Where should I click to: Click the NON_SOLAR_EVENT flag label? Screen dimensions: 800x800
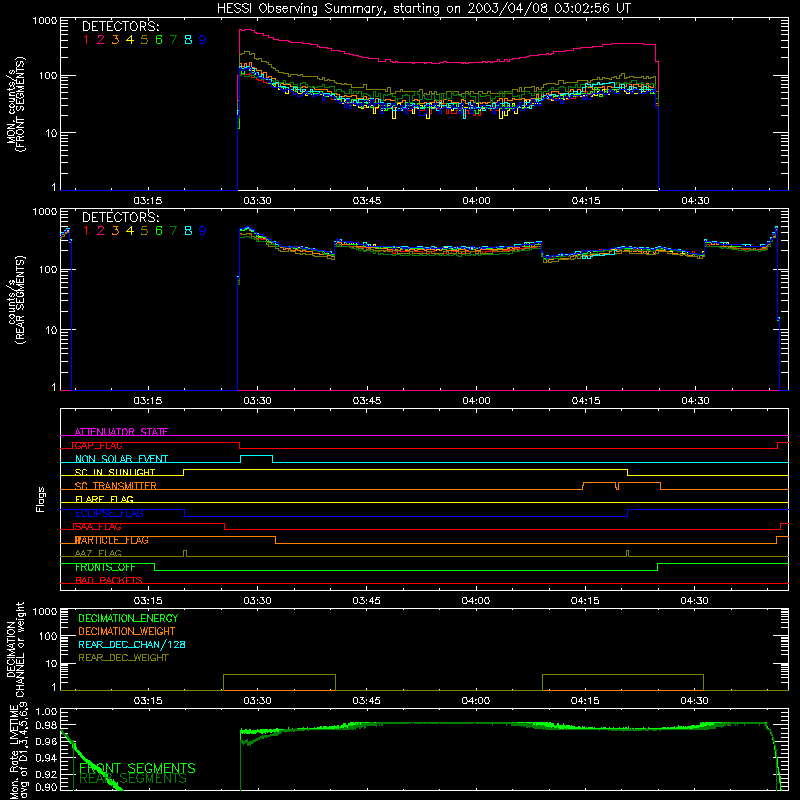pos(121,459)
